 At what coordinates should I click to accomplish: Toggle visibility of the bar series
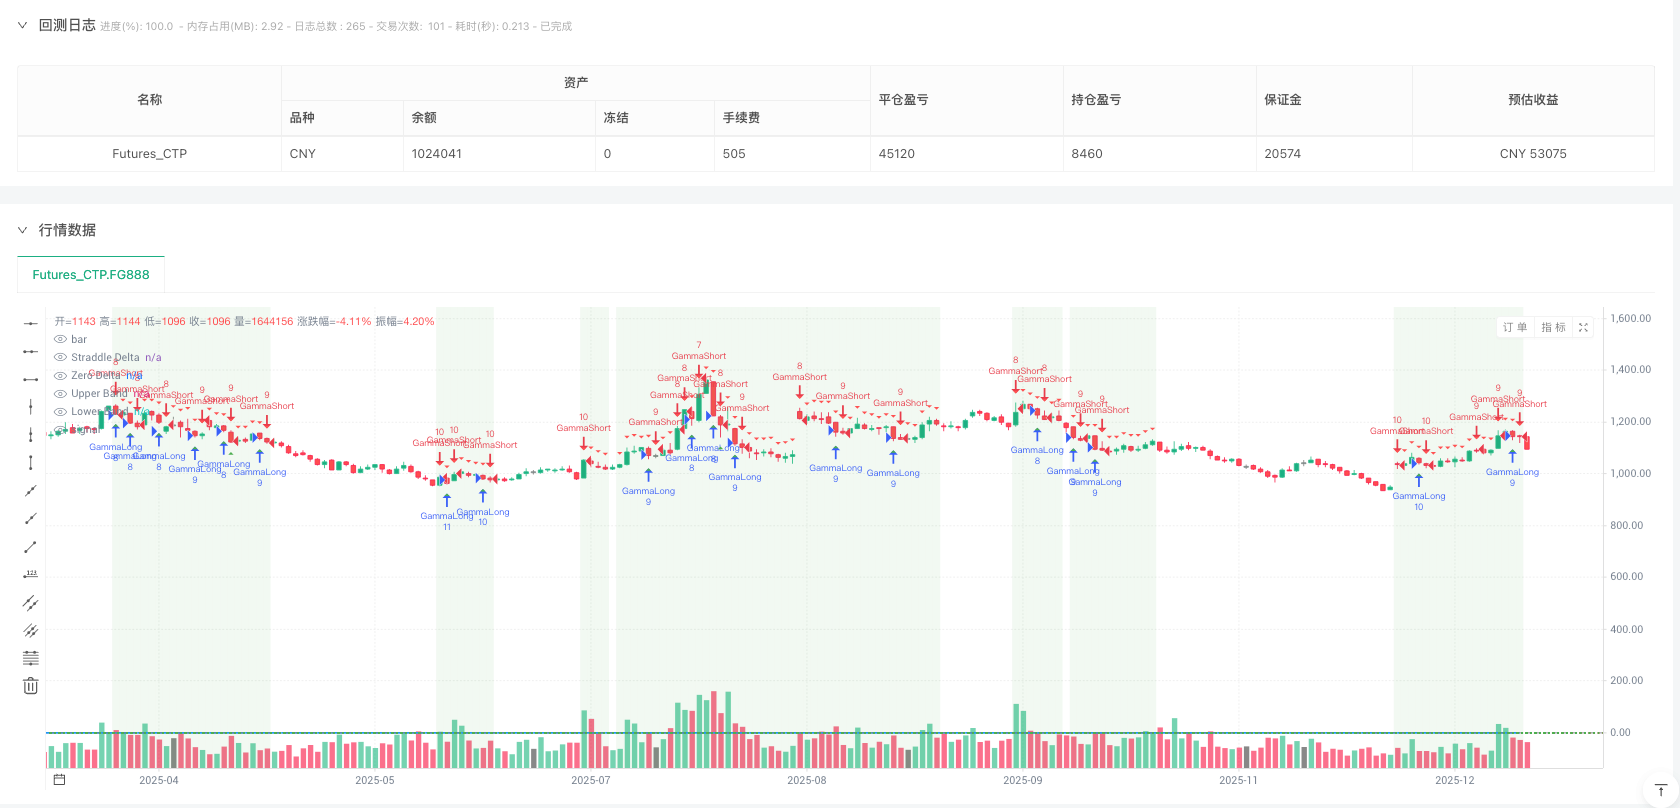point(61,339)
